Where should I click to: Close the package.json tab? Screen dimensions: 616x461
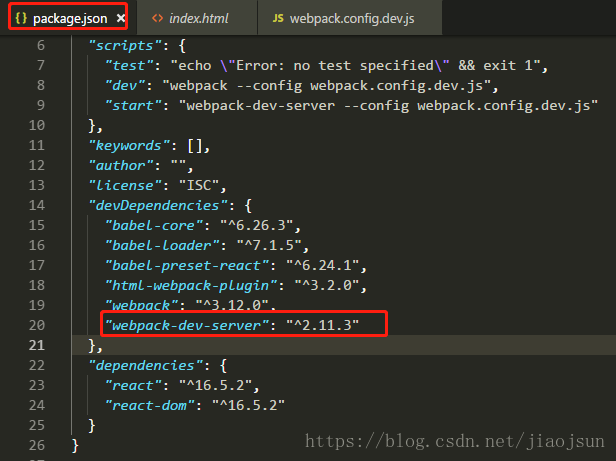[121, 18]
